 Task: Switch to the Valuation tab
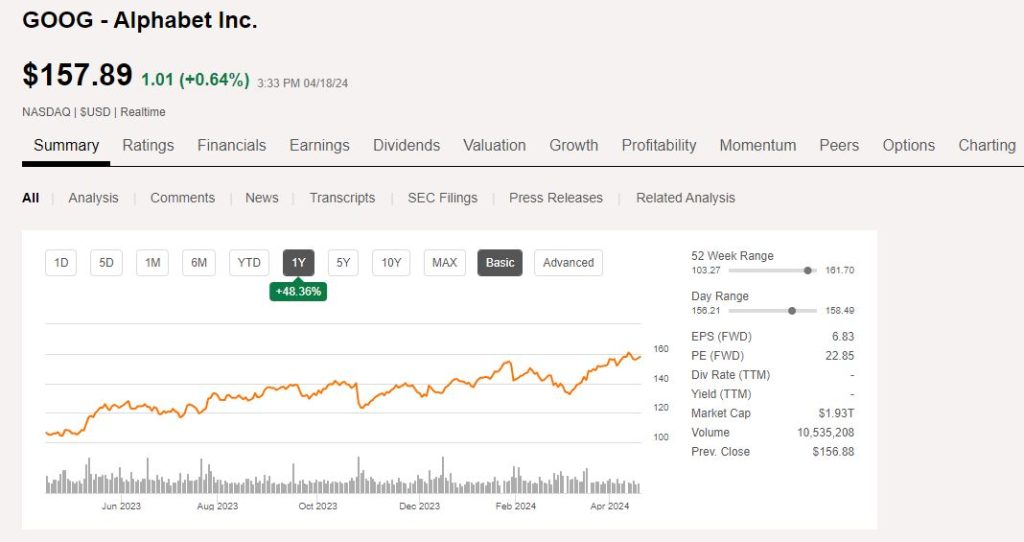click(494, 145)
